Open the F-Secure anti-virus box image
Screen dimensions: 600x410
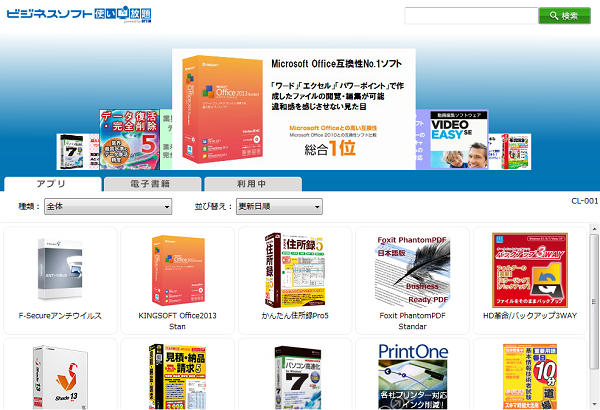pos(60,269)
